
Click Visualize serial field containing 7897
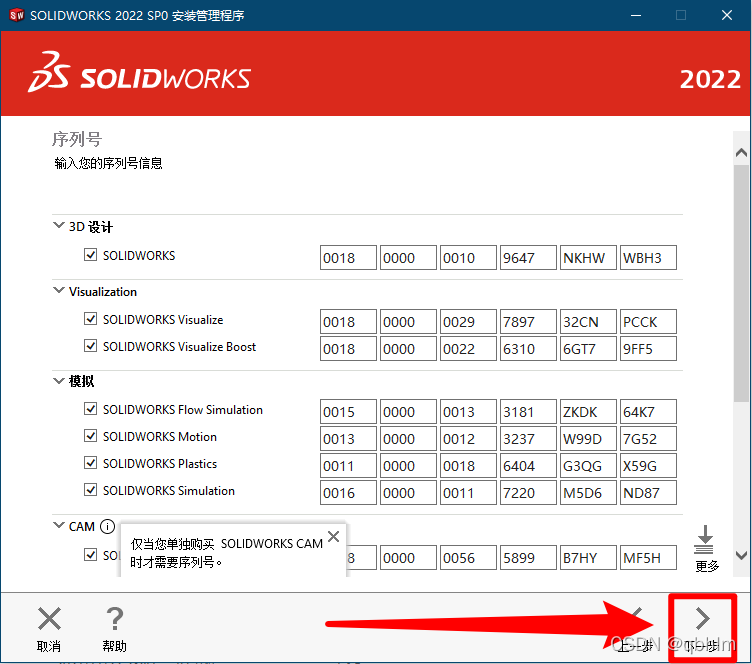click(528, 322)
